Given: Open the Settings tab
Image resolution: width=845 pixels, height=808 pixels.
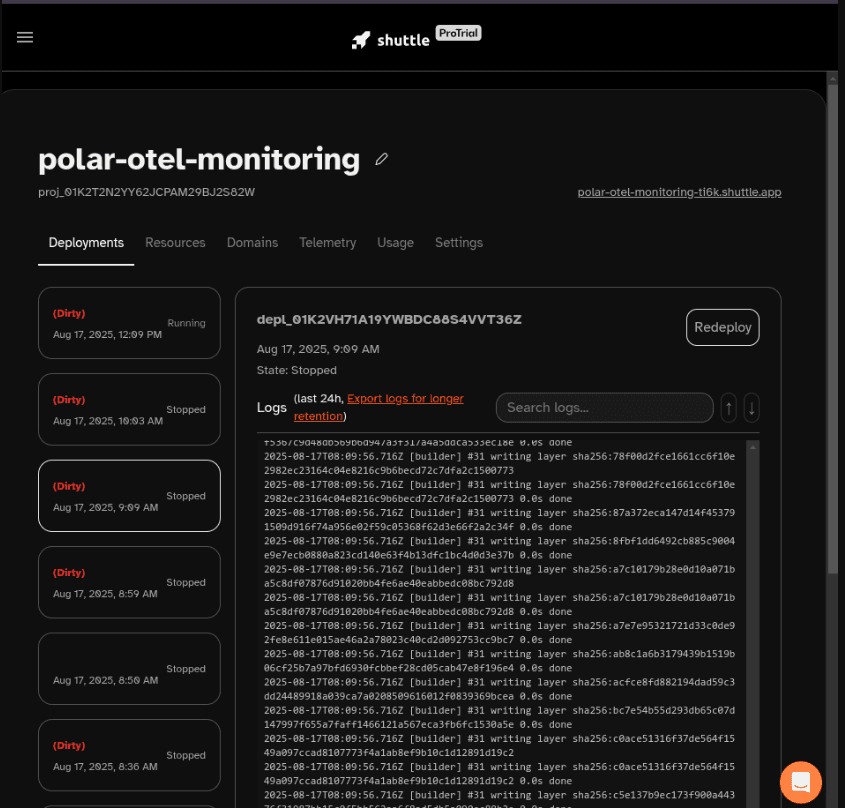Looking at the screenshot, I should click(x=459, y=243).
